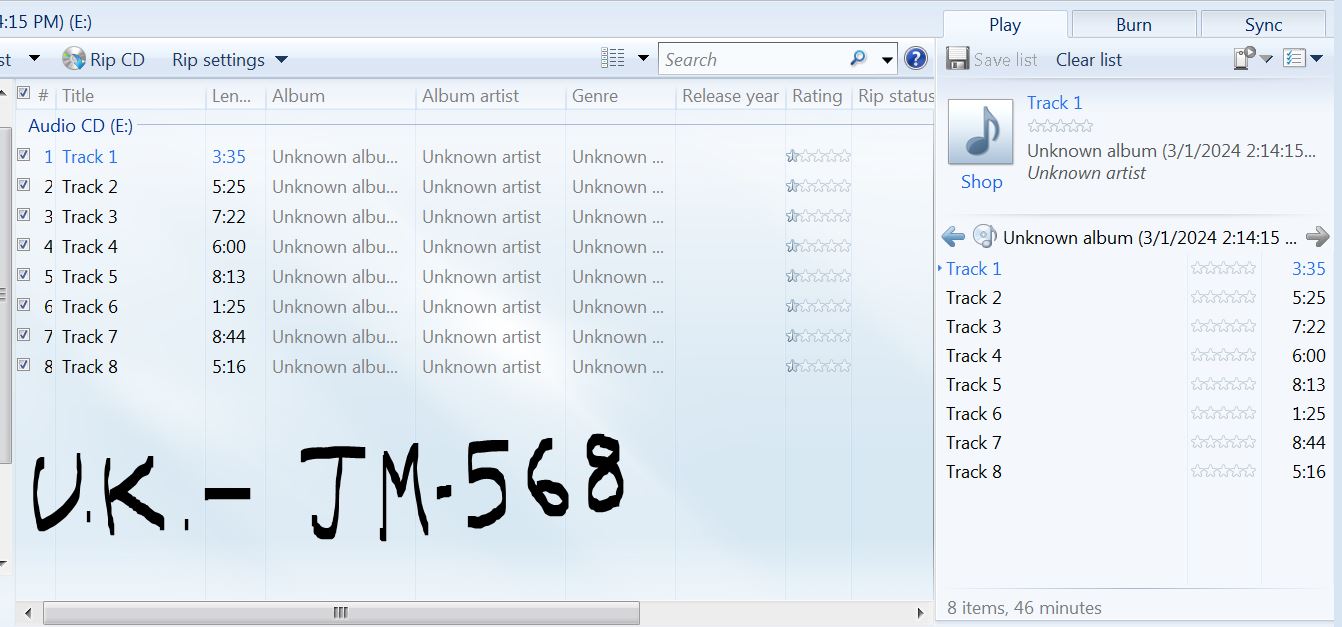The width and height of the screenshot is (1342, 627).
Task: Click the Clear list button
Action: coord(1088,60)
